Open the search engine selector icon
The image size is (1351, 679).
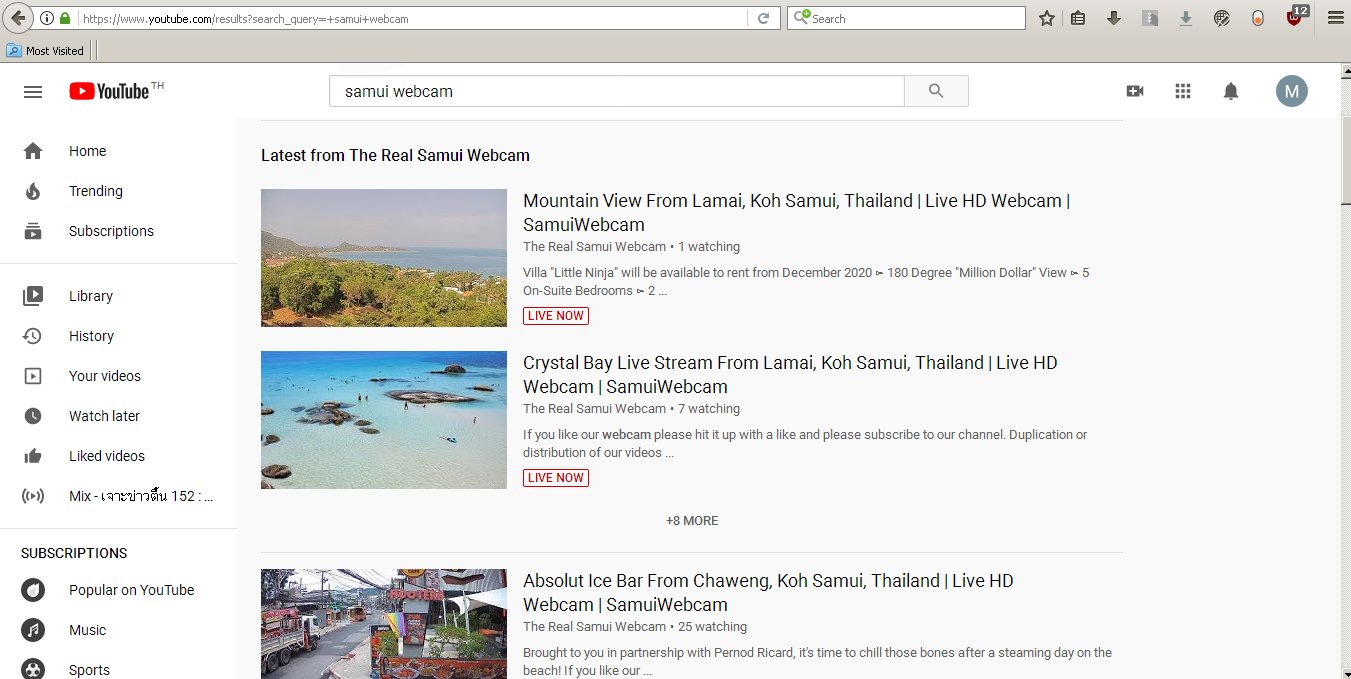[x=802, y=18]
